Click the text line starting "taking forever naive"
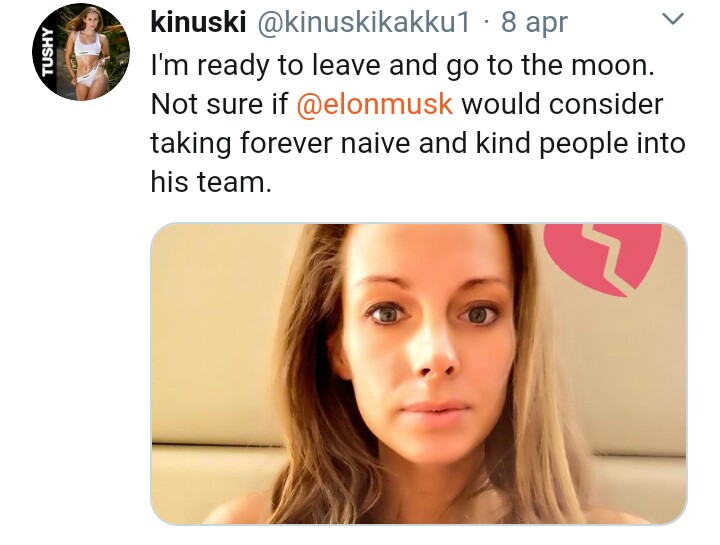Viewport: 720px width, 545px height. (417, 143)
